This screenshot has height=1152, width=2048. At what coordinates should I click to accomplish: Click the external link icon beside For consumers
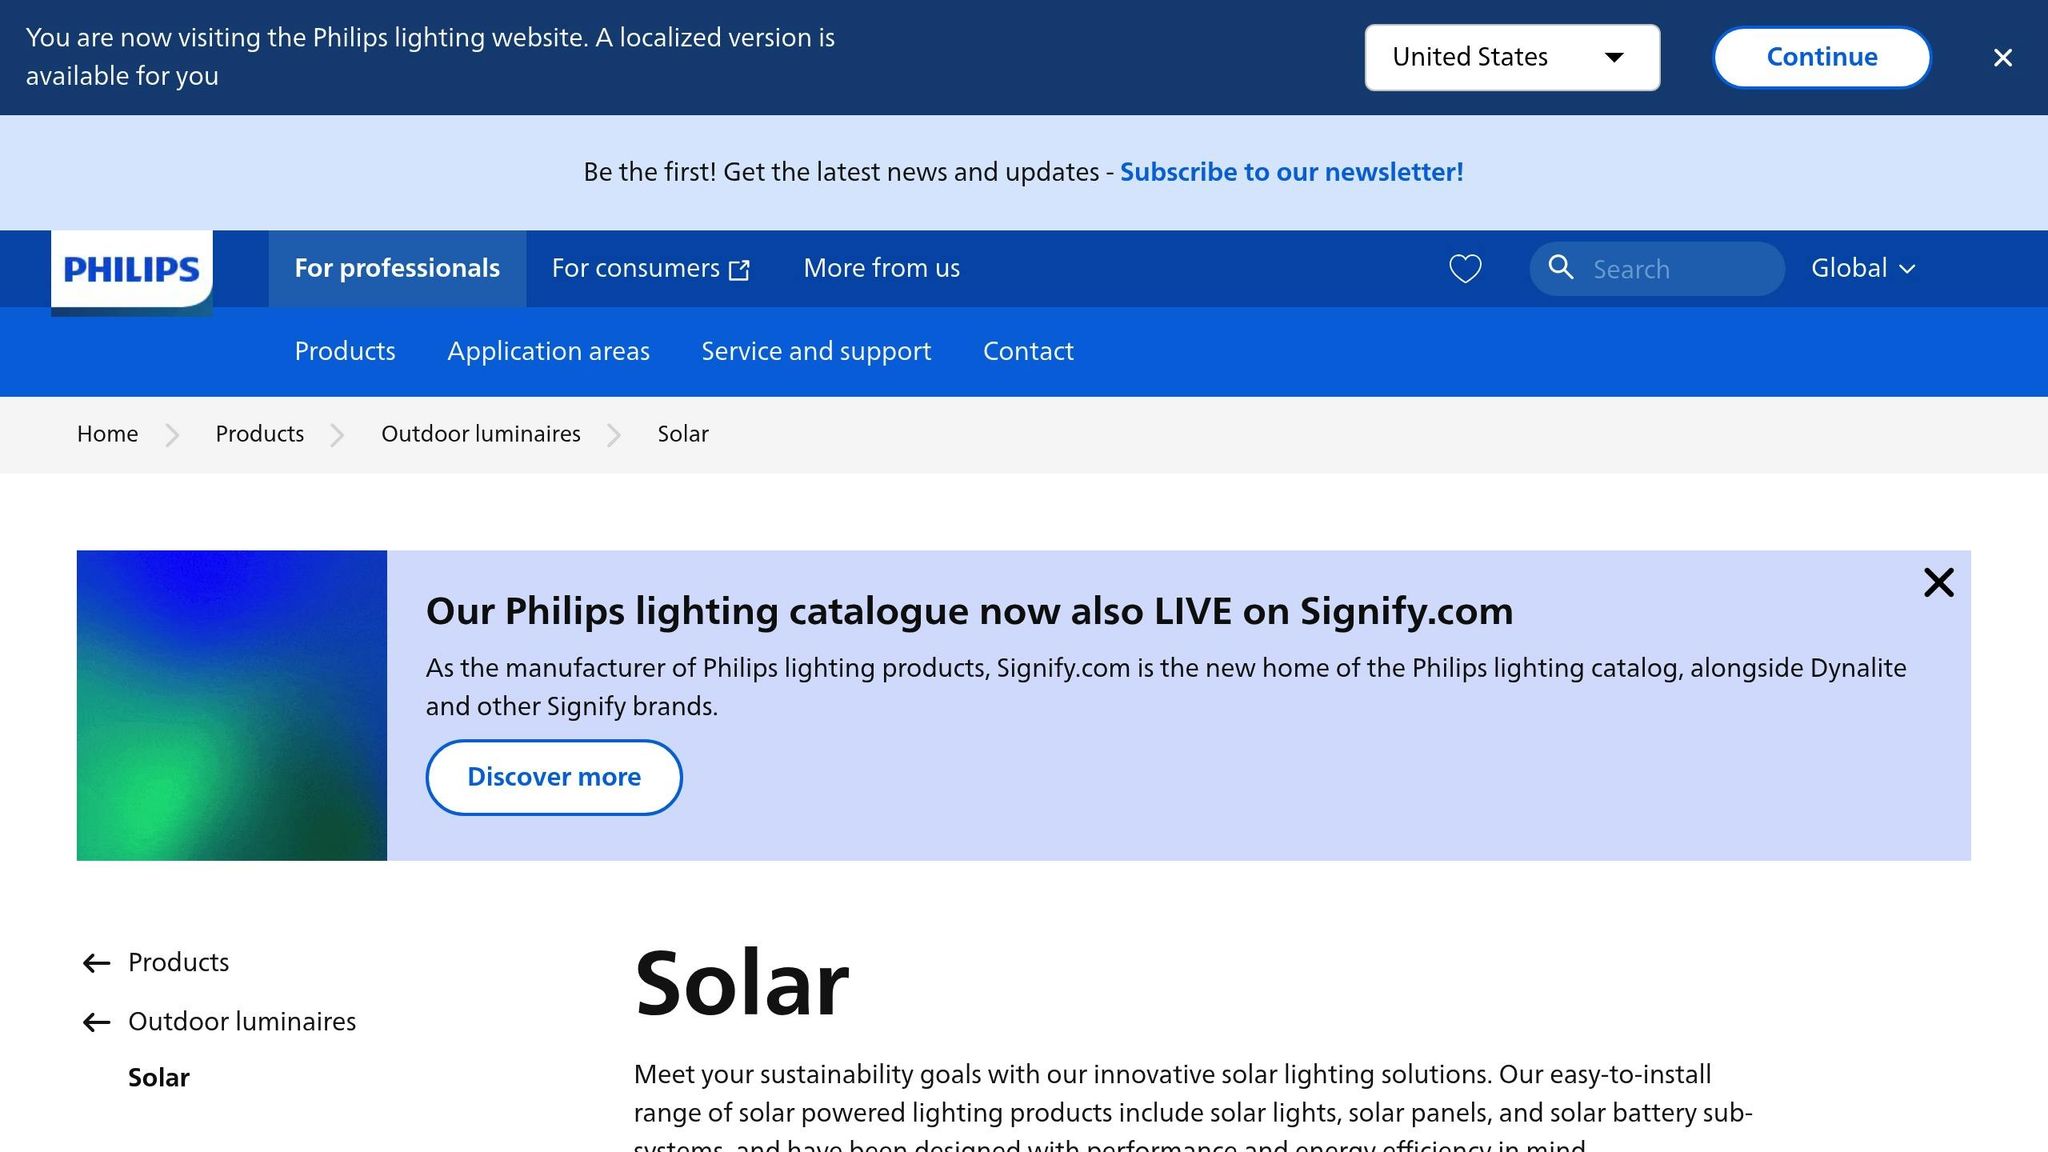(740, 269)
